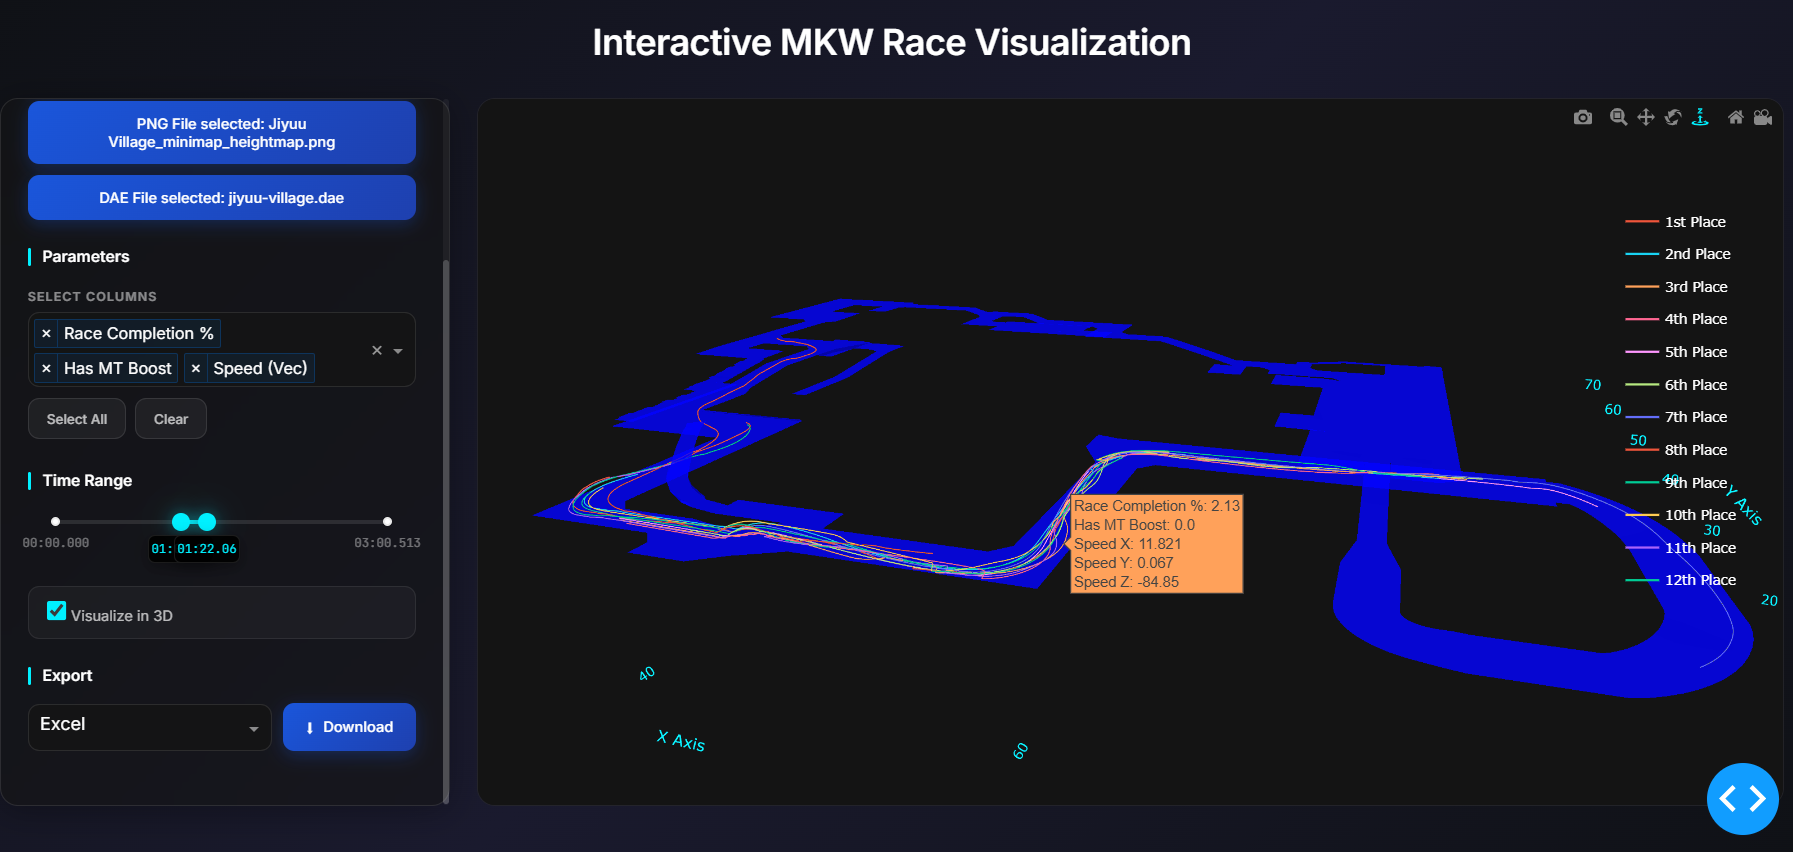Click the DAE File selected upload area
Viewport: 1793px width, 852px height.
(x=222, y=198)
